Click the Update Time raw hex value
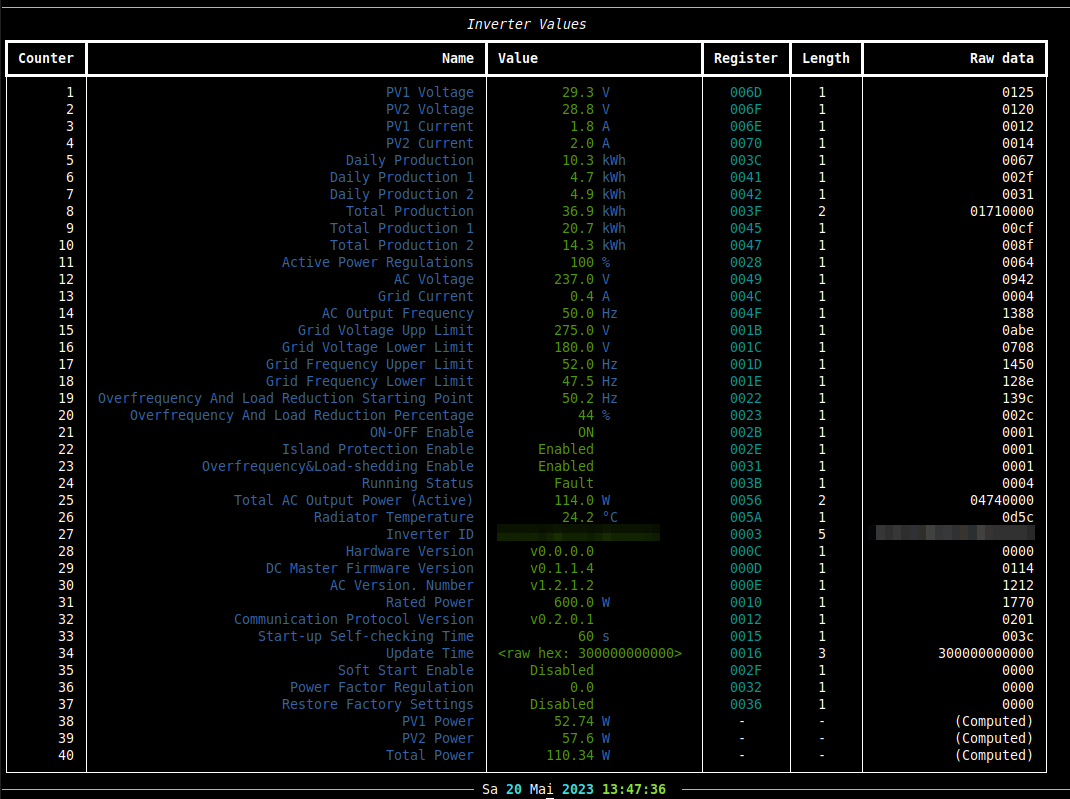Viewport: 1070px width, 799px height. point(590,654)
